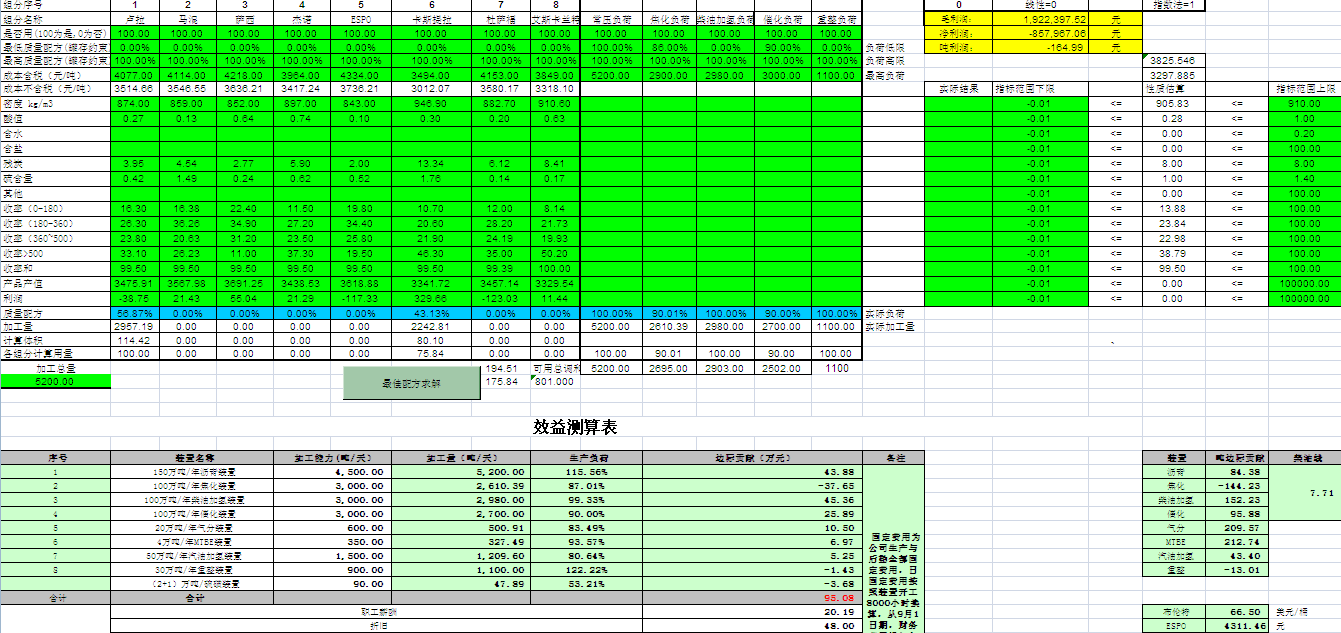
Task: Click the cost with tax cell 3494.00
Action: pyautogui.click(x=430, y=75)
